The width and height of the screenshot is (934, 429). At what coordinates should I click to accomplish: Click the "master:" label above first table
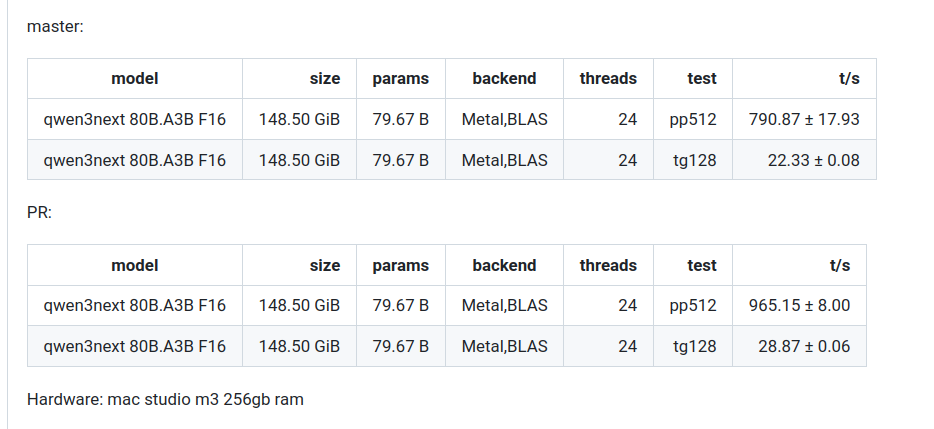coord(55,26)
